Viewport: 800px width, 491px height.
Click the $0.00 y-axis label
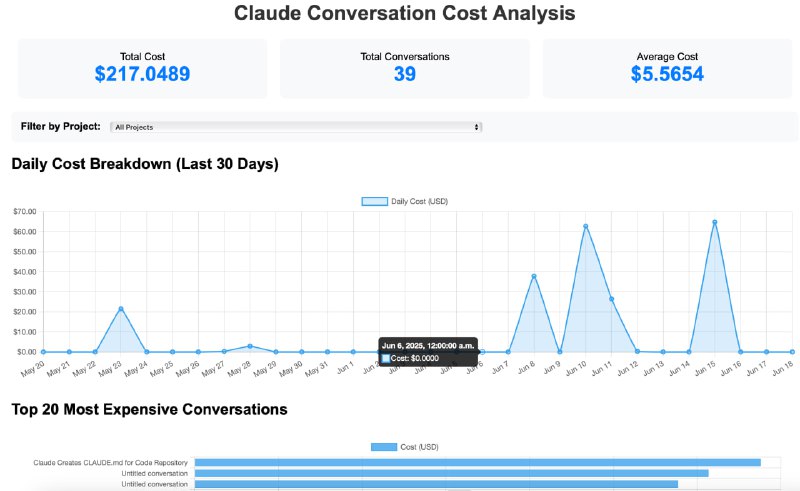(27, 352)
